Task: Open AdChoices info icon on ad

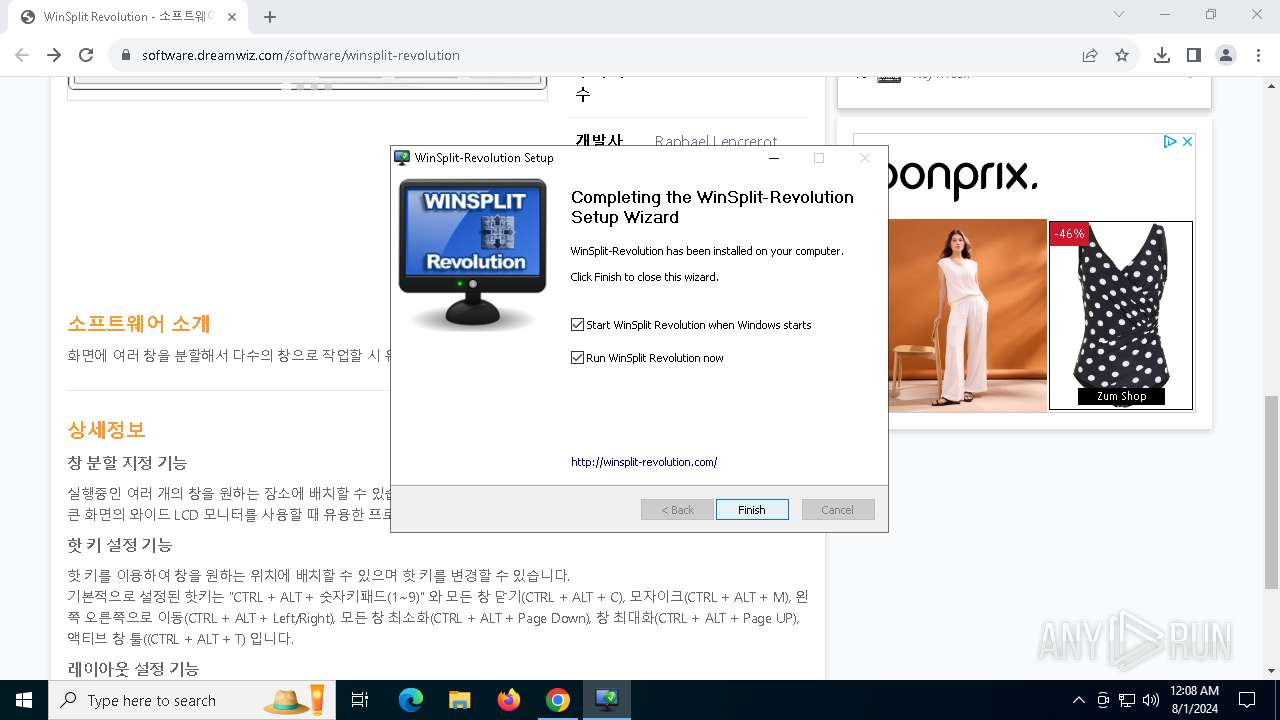Action: (x=1170, y=142)
